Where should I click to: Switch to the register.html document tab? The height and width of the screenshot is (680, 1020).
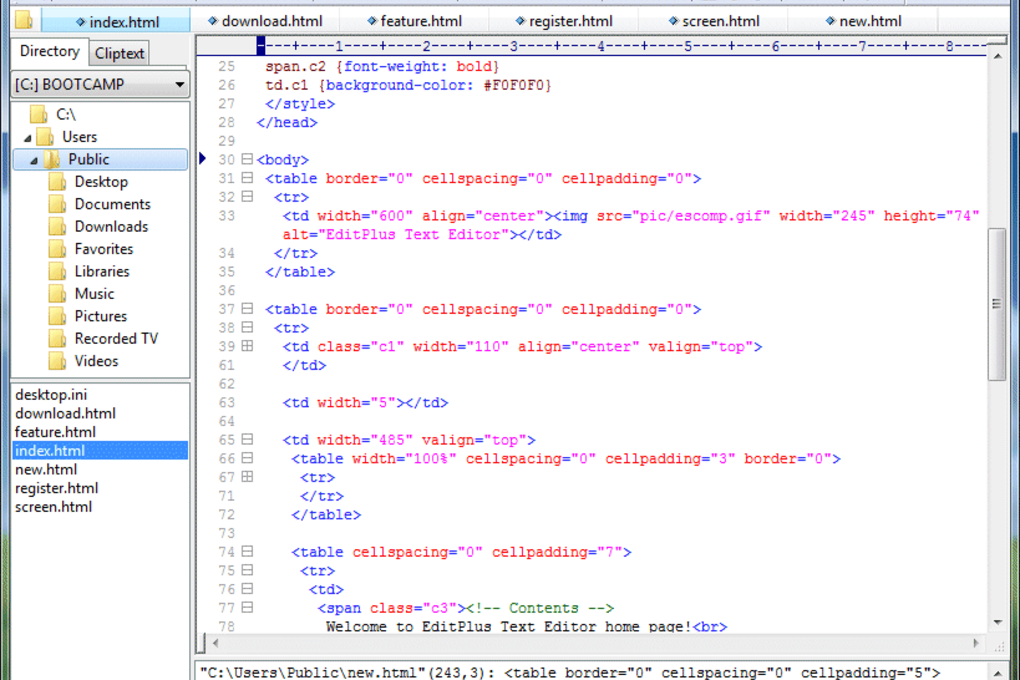563,21
